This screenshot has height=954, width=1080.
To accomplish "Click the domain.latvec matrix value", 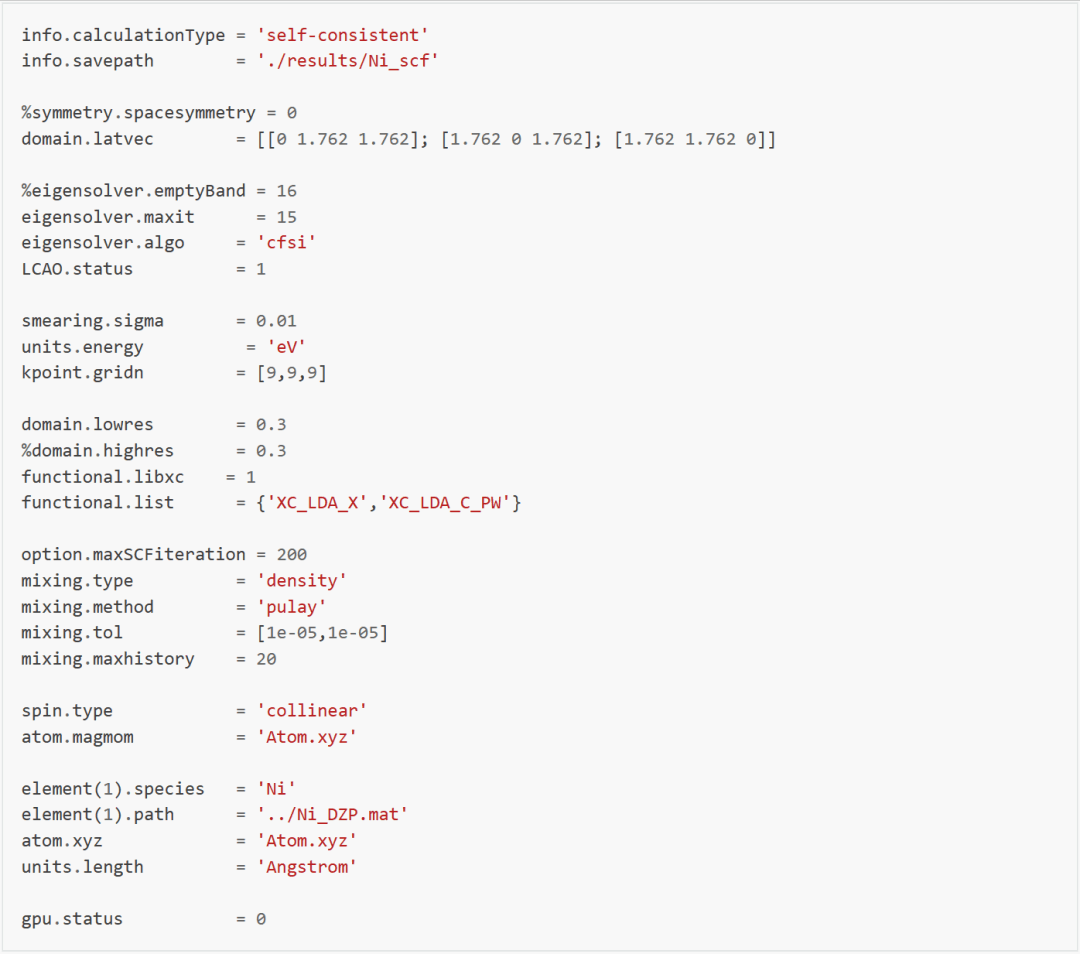I will (517, 139).
